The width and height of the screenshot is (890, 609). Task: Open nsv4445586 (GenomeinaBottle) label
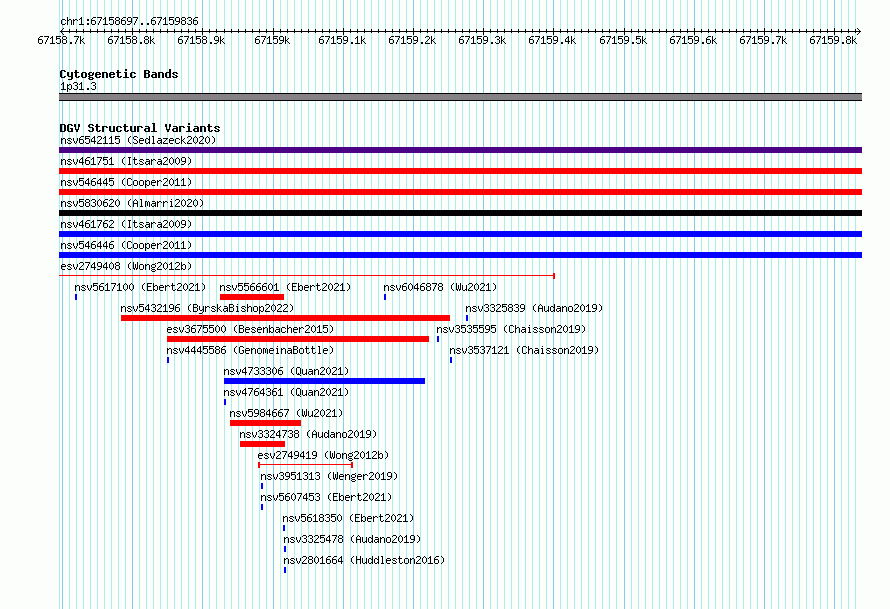point(250,350)
